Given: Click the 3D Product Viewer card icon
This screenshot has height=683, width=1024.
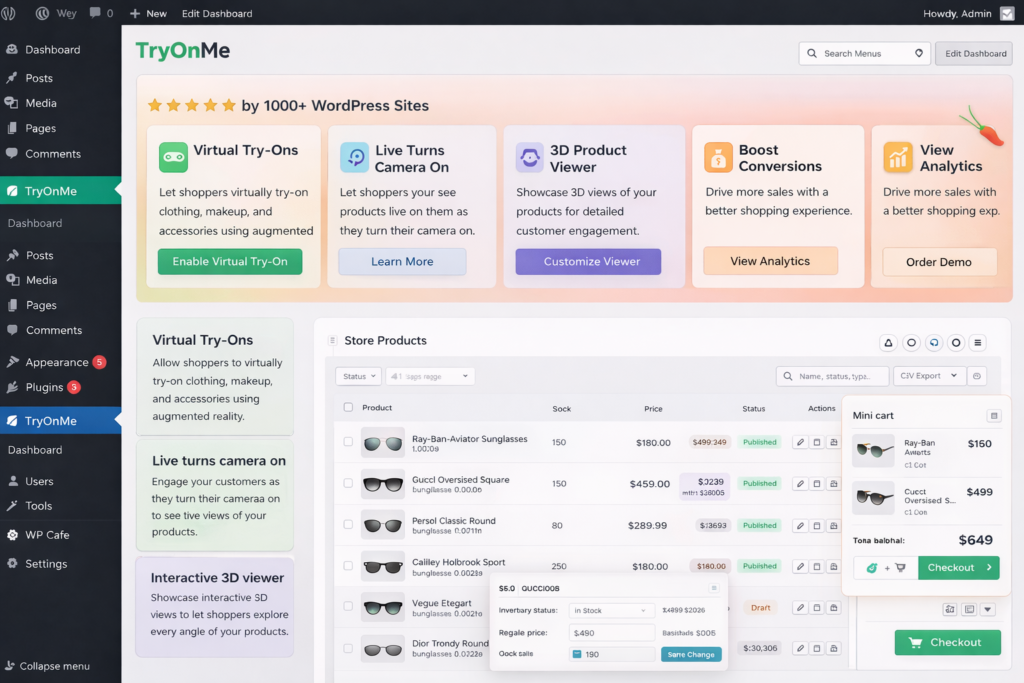Looking at the screenshot, I should point(529,157).
